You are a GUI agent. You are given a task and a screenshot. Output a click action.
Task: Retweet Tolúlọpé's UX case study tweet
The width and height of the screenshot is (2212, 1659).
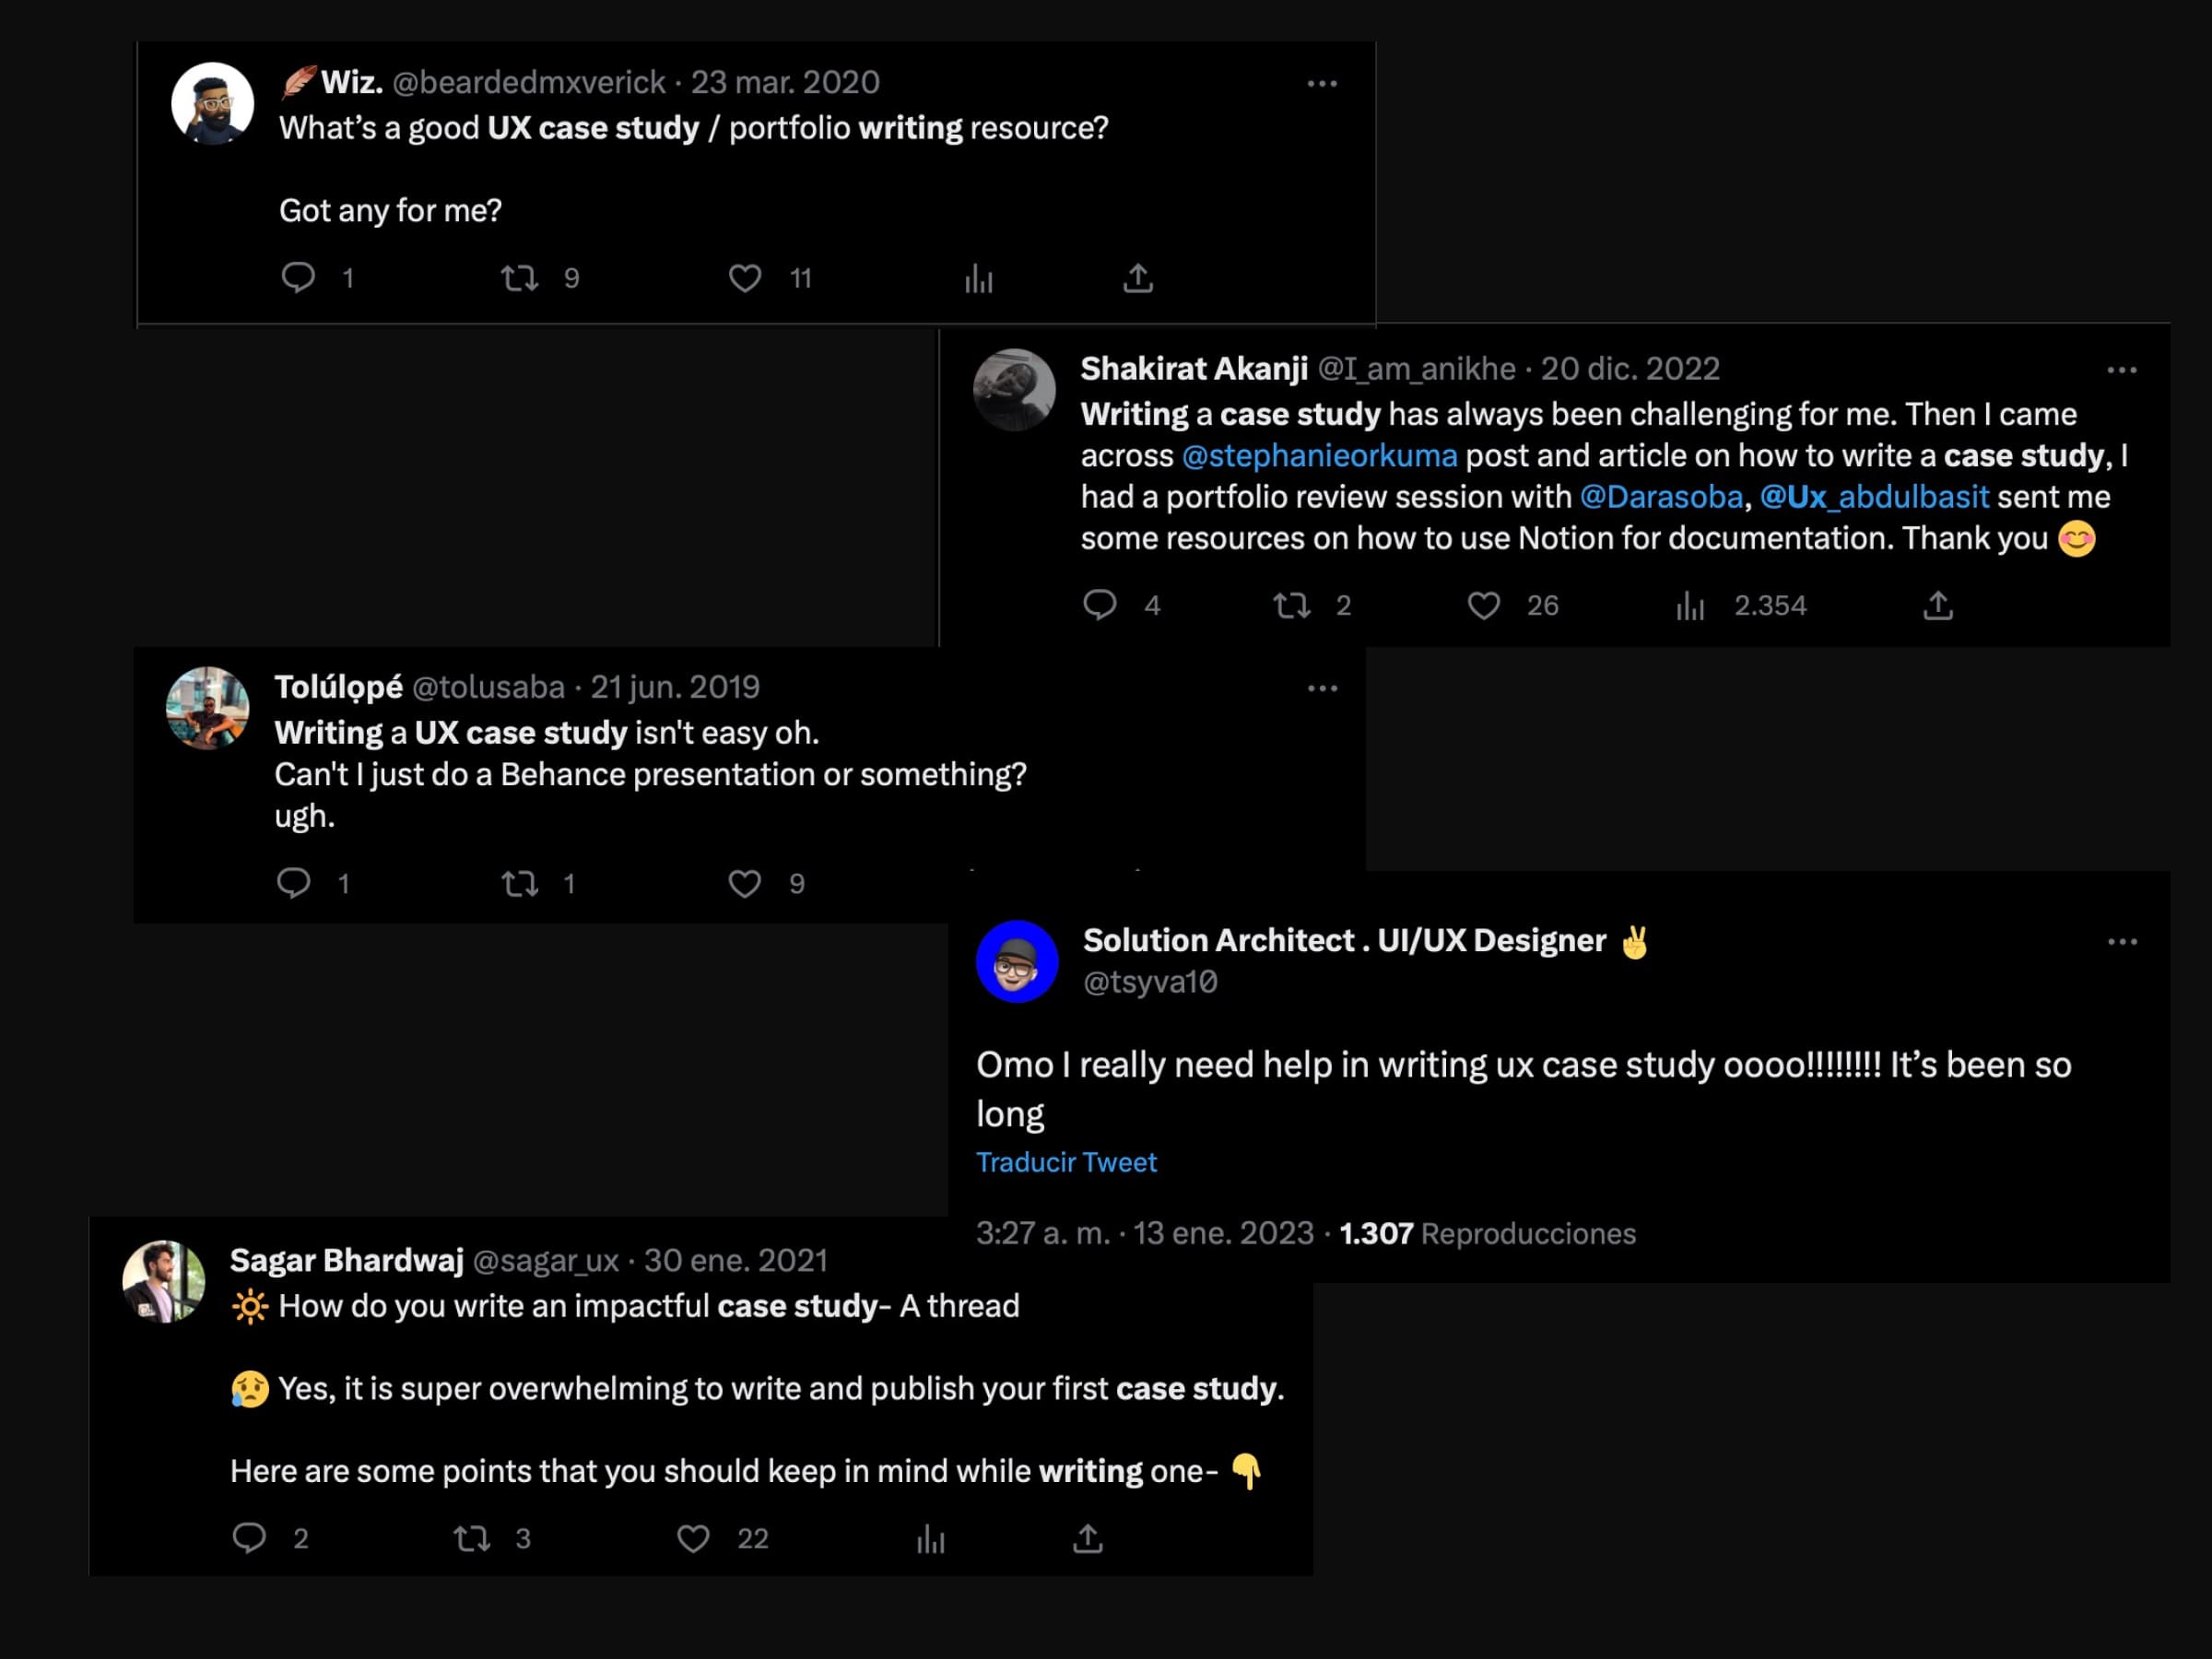519,883
